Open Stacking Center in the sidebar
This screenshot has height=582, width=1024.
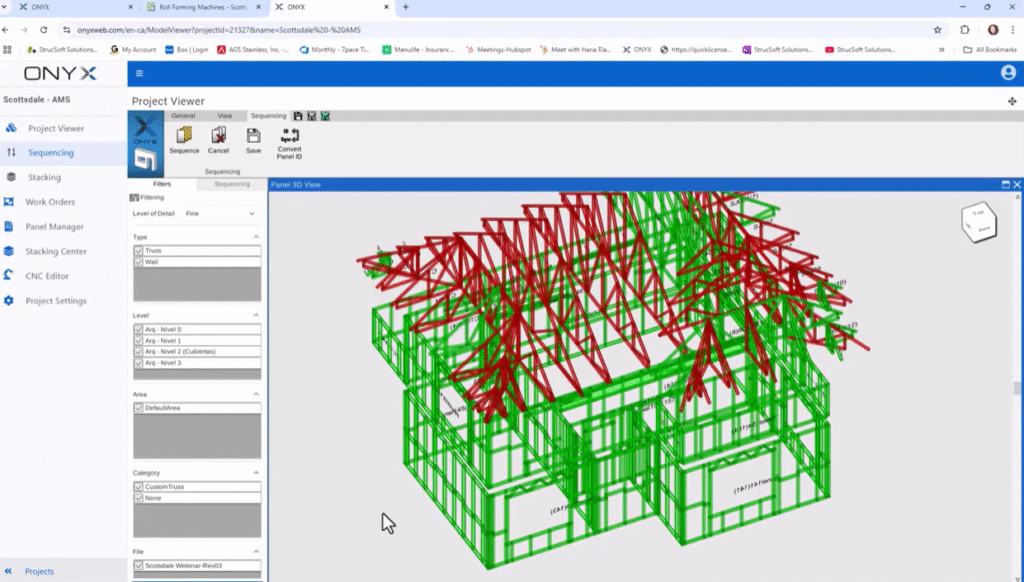[x=55, y=252]
